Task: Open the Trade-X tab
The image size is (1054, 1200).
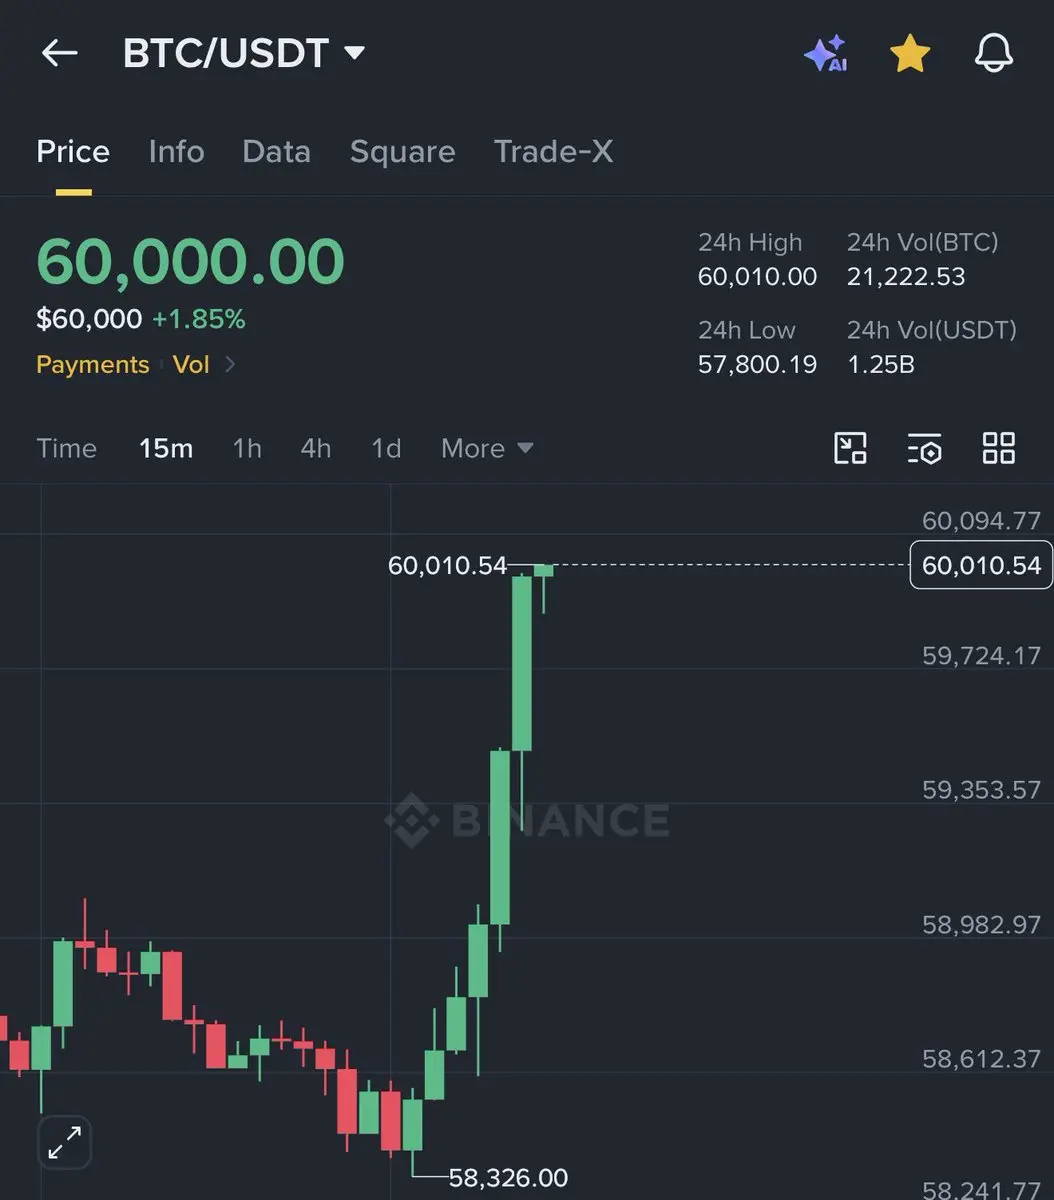Action: point(554,152)
